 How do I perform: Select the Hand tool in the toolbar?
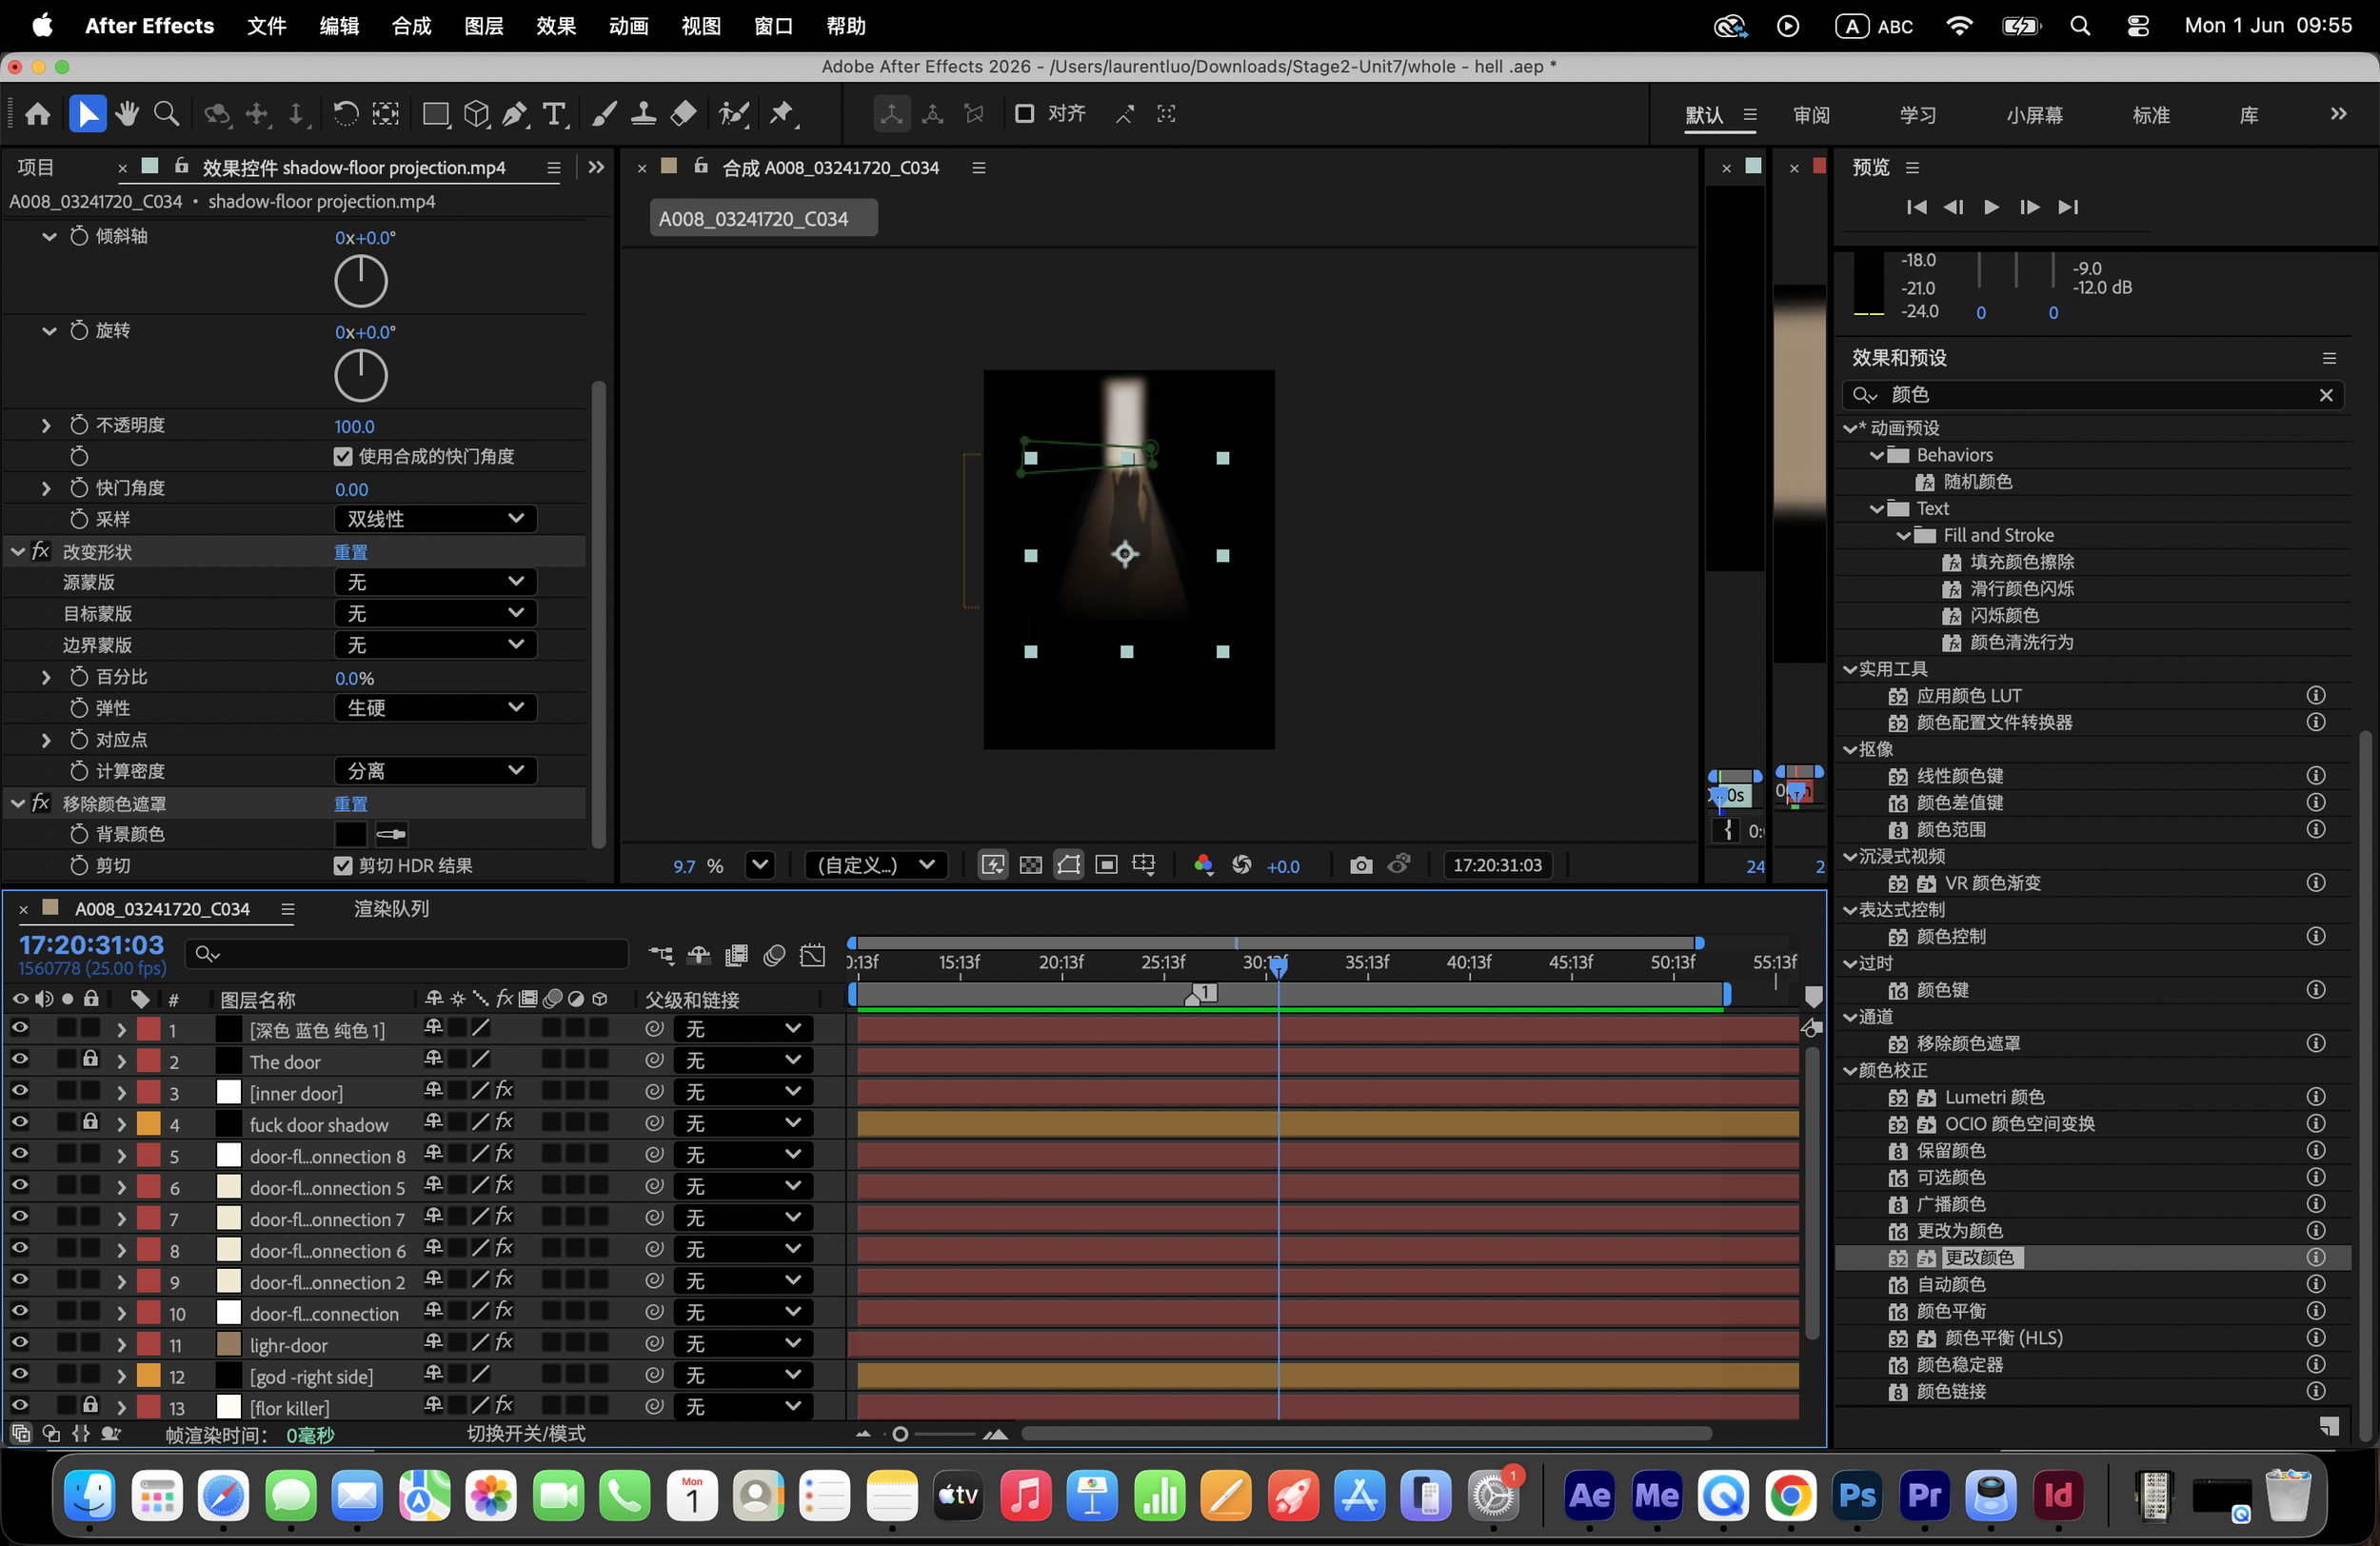[127, 114]
